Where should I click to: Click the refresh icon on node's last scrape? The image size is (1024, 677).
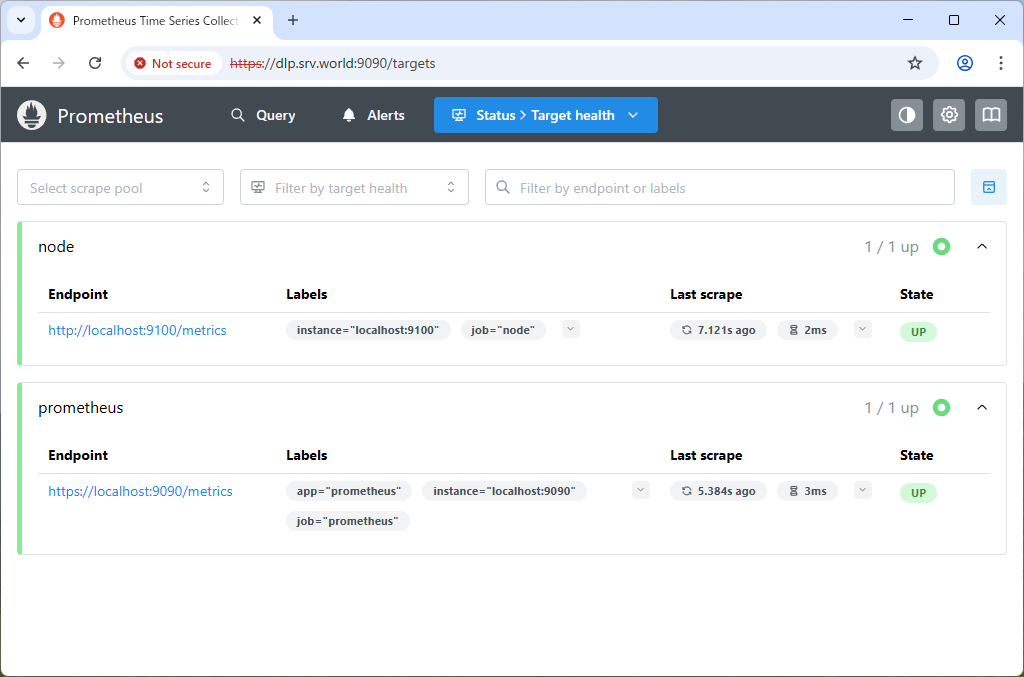click(688, 329)
